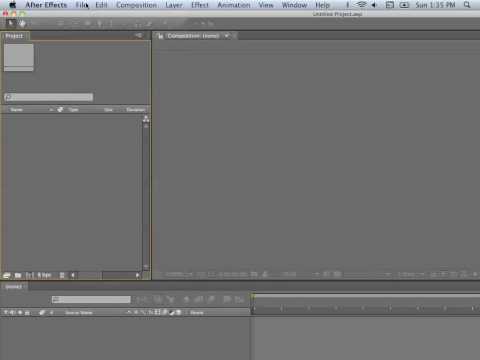Open the Help menu
Image resolution: width=480 pixels, height=360 pixels.
point(322,5)
